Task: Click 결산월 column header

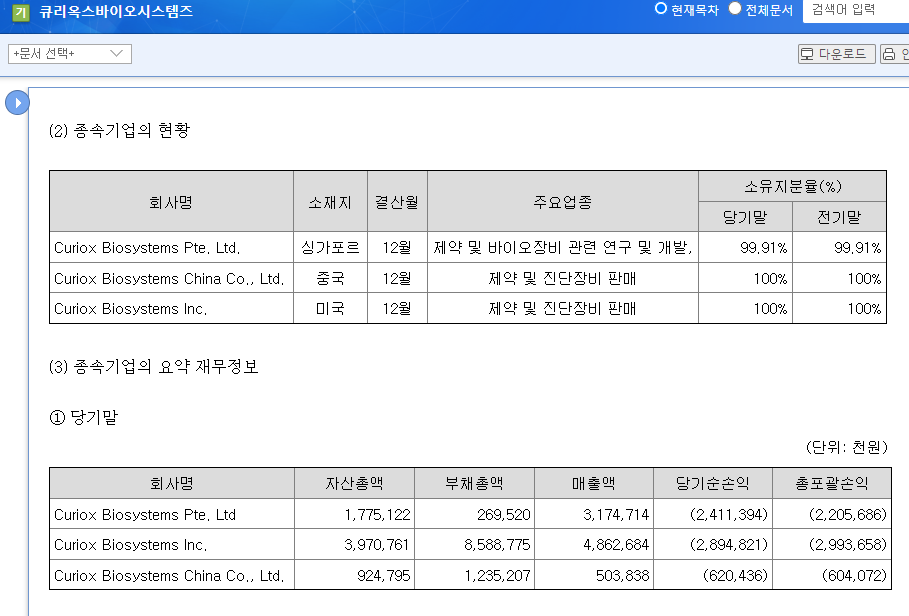Action: point(397,202)
